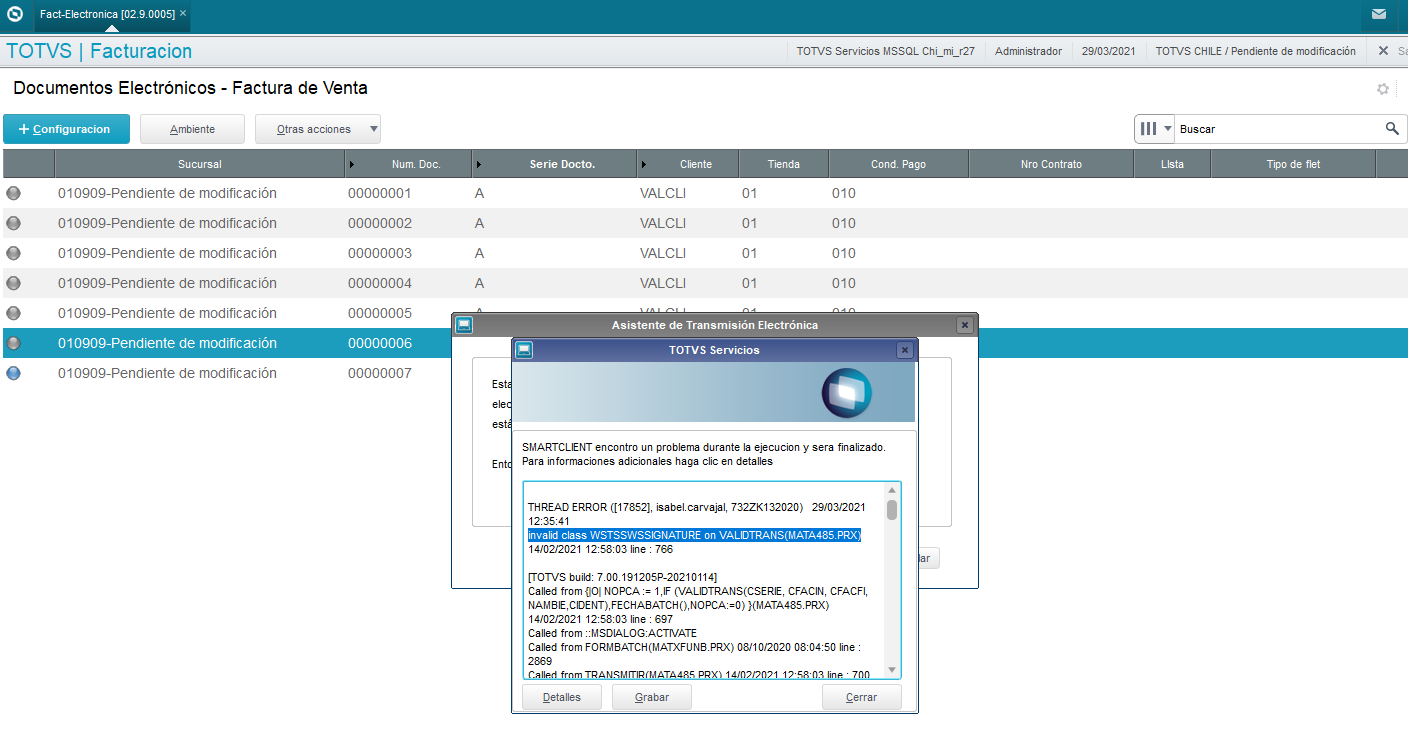Image resolution: width=1408 pixels, height=735 pixels.
Task: Open the dropdown arrow beside column chooser
Action: click(1167, 129)
